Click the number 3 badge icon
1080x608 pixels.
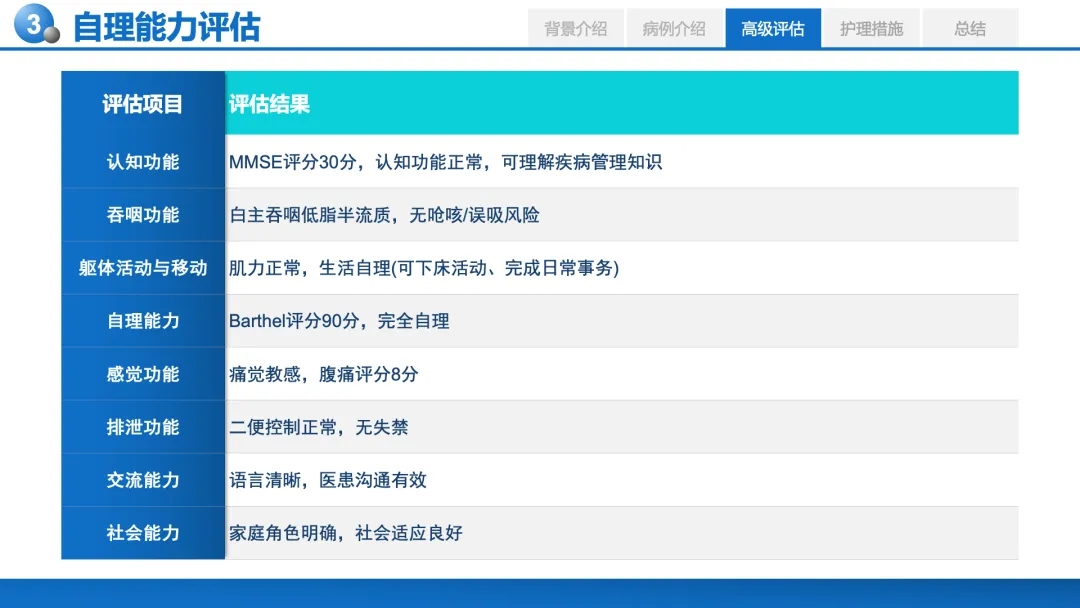tap(36, 24)
